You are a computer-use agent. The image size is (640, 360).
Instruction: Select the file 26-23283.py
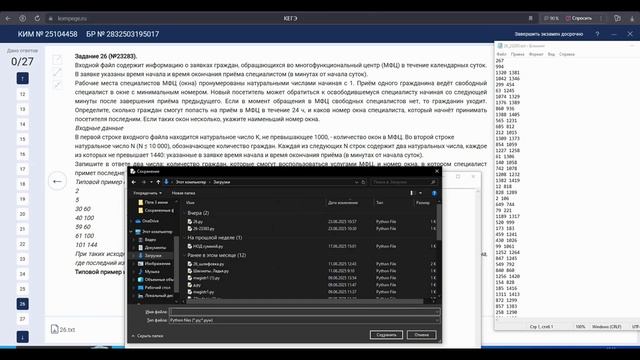201,229
